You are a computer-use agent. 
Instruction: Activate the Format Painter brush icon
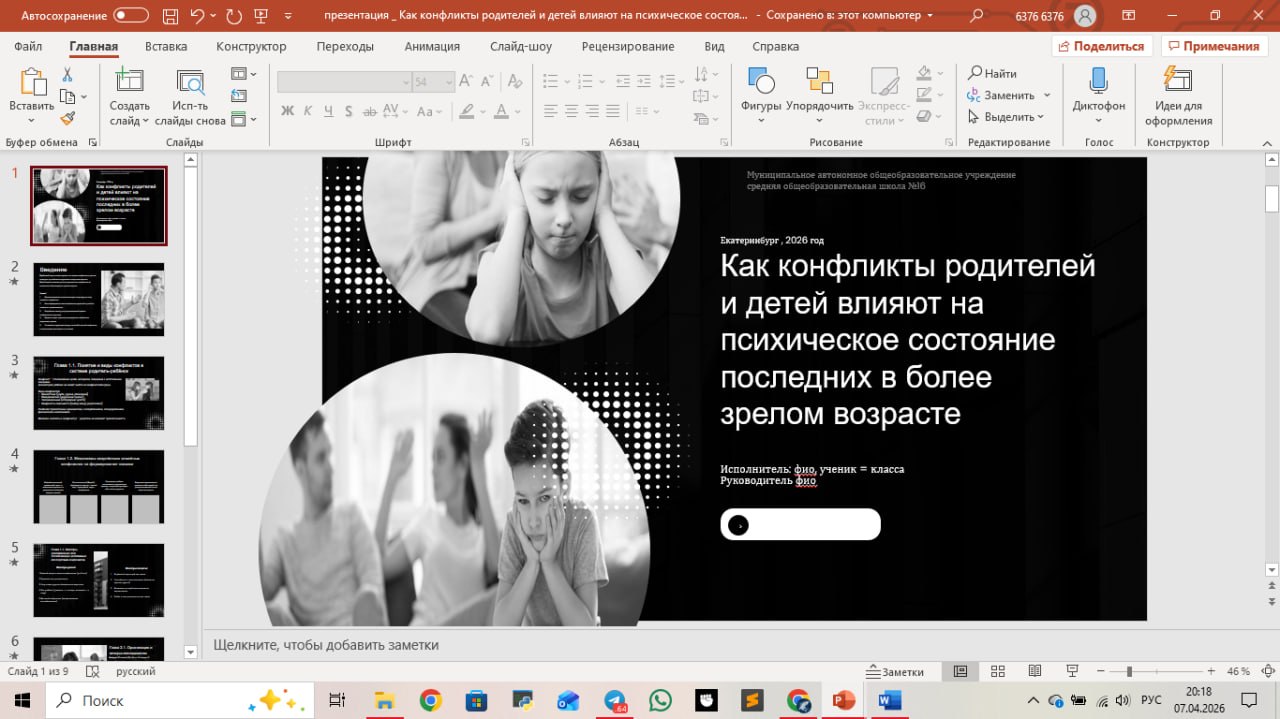[x=68, y=118]
